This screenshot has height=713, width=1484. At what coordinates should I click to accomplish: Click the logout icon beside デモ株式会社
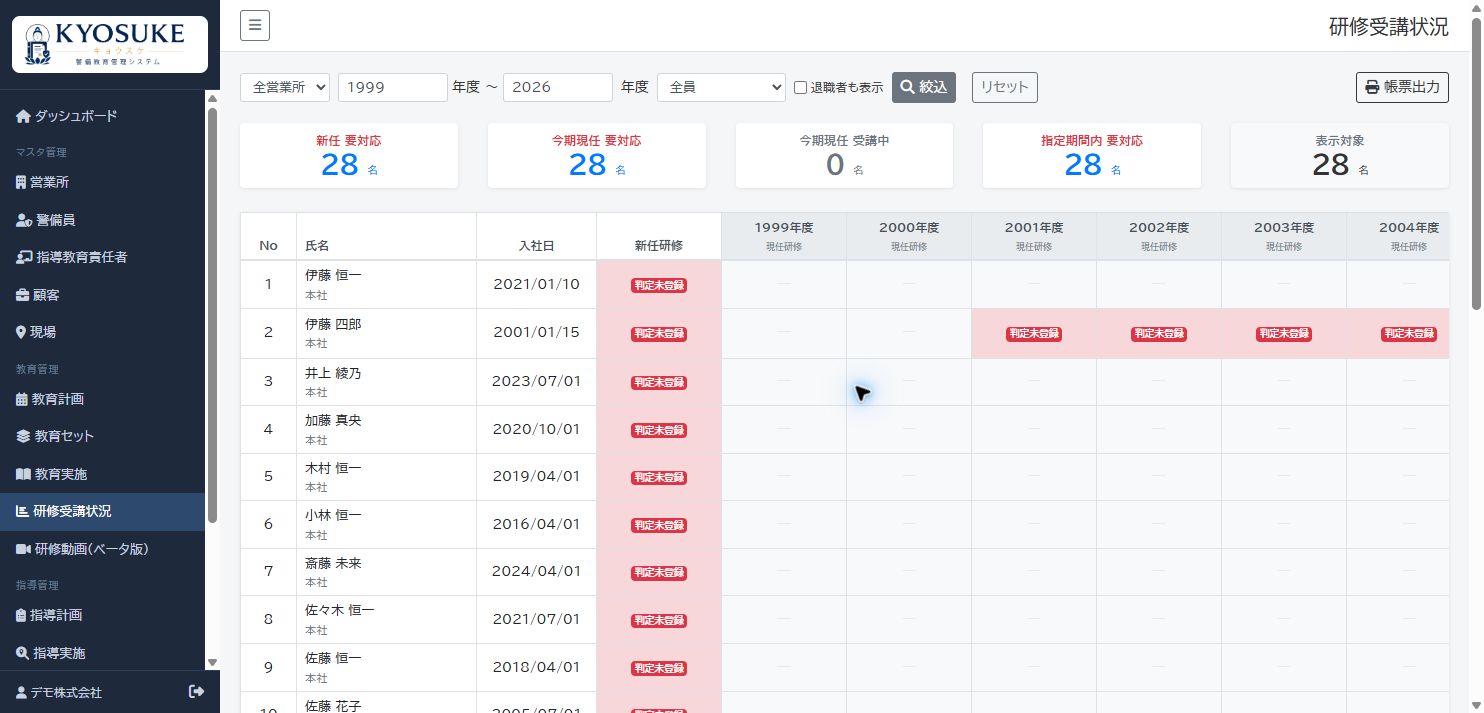click(196, 692)
